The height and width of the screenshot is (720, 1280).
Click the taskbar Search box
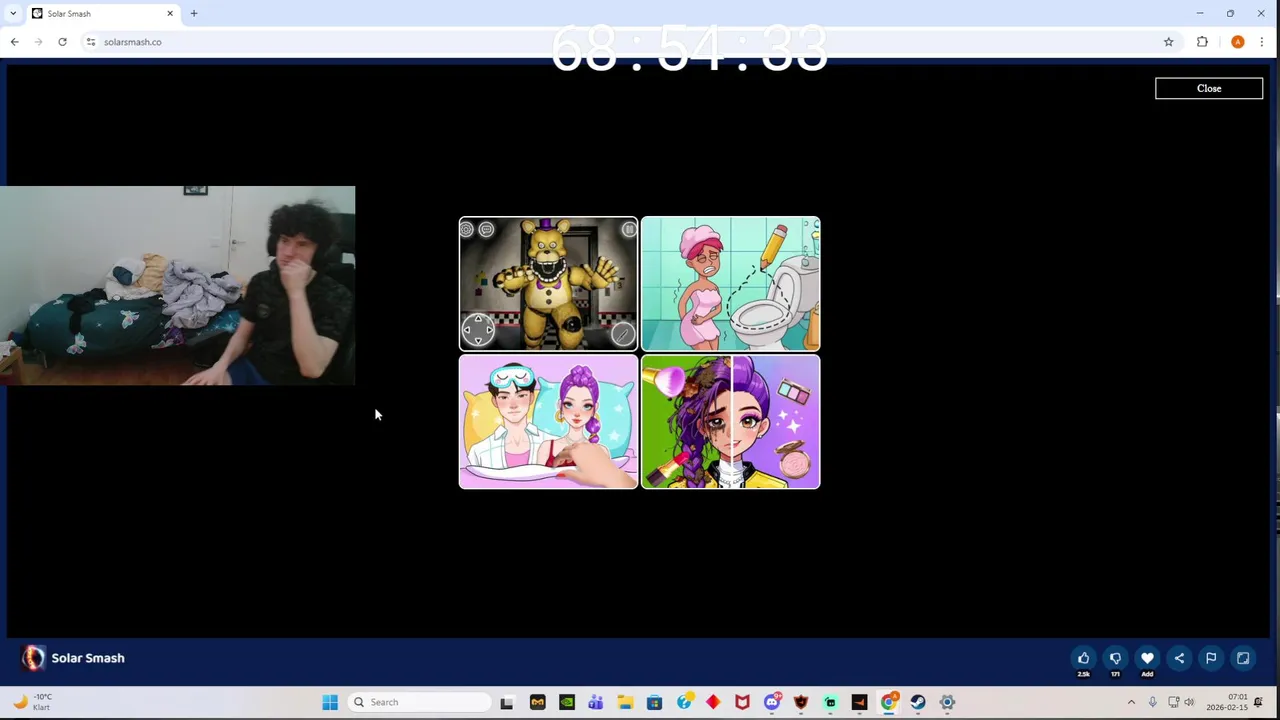coord(421,702)
